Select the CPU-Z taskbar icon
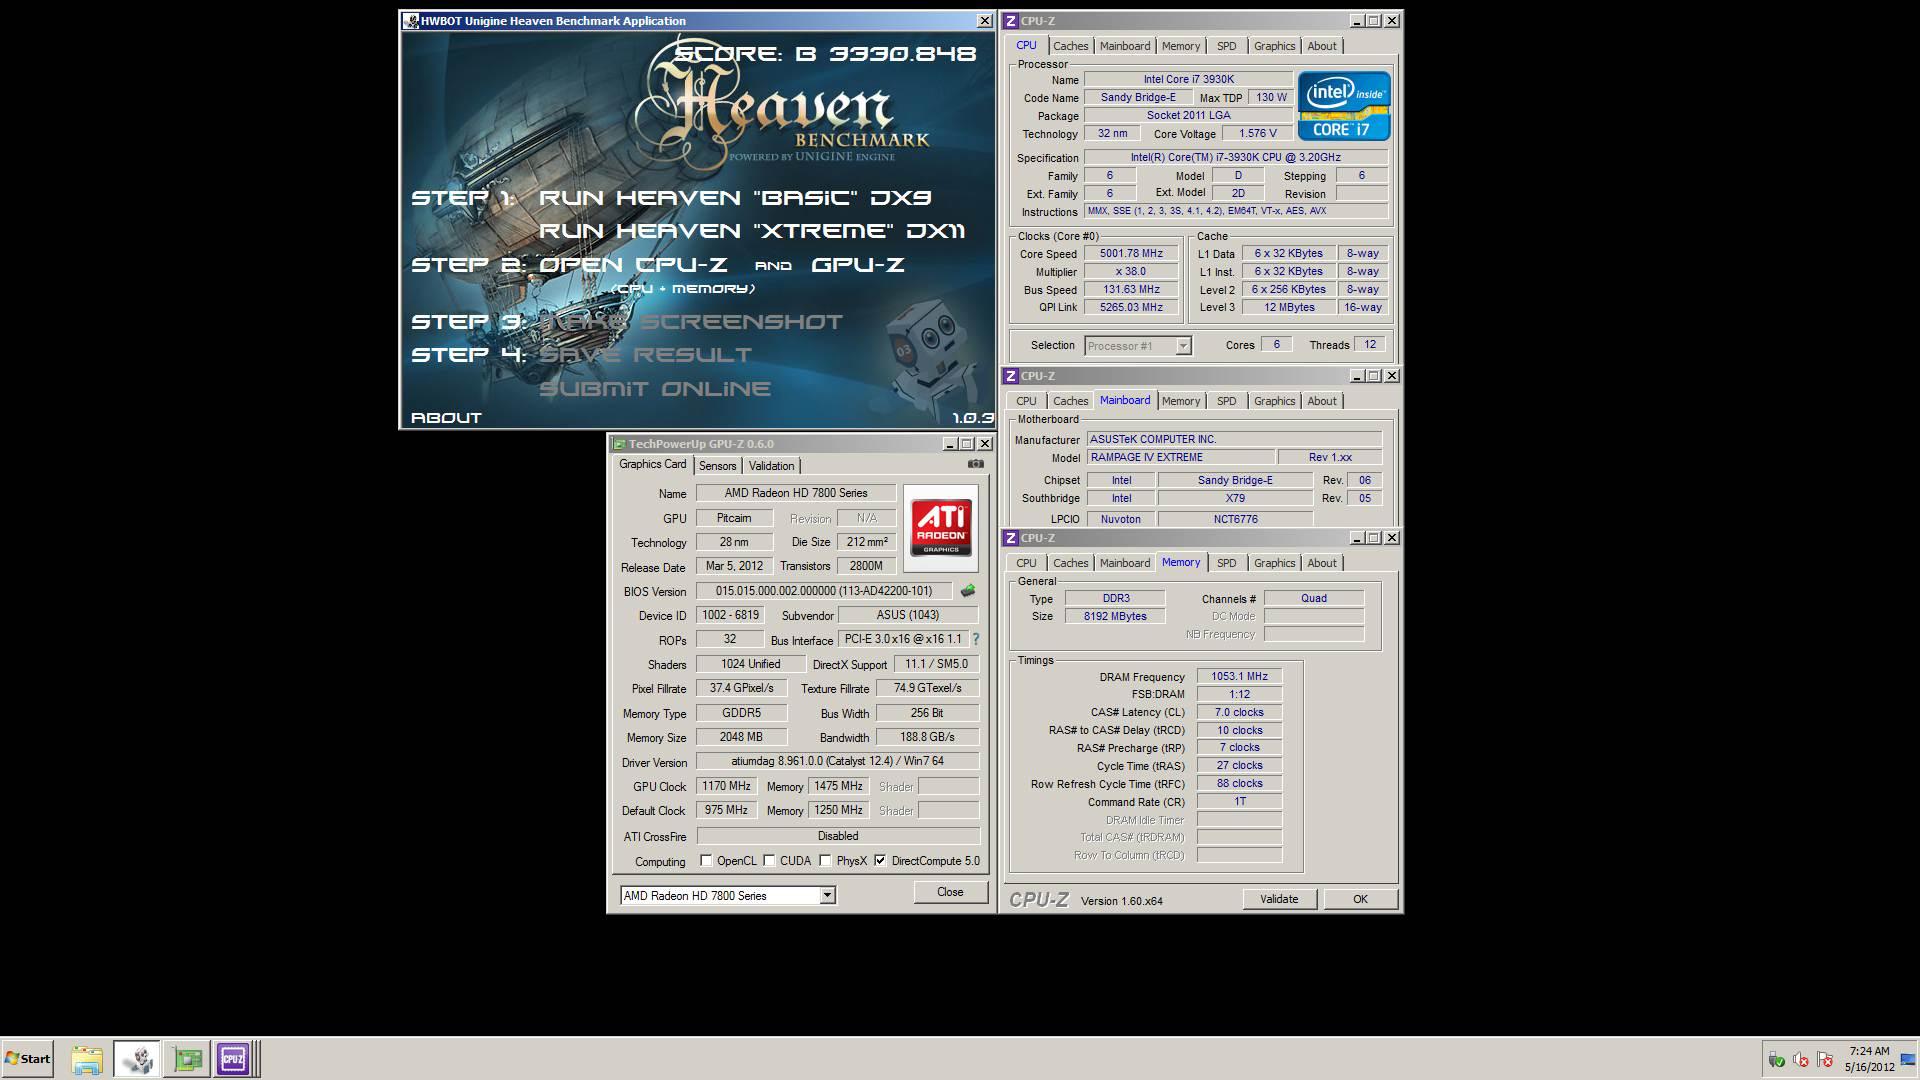This screenshot has width=1920, height=1080. click(233, 1059)
